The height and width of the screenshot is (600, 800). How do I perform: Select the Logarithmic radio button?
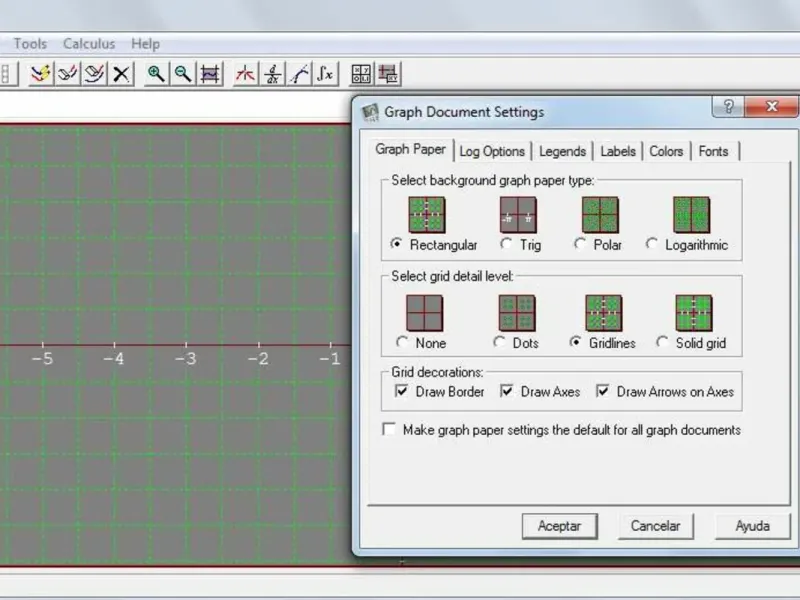click(x=652, y=244)
